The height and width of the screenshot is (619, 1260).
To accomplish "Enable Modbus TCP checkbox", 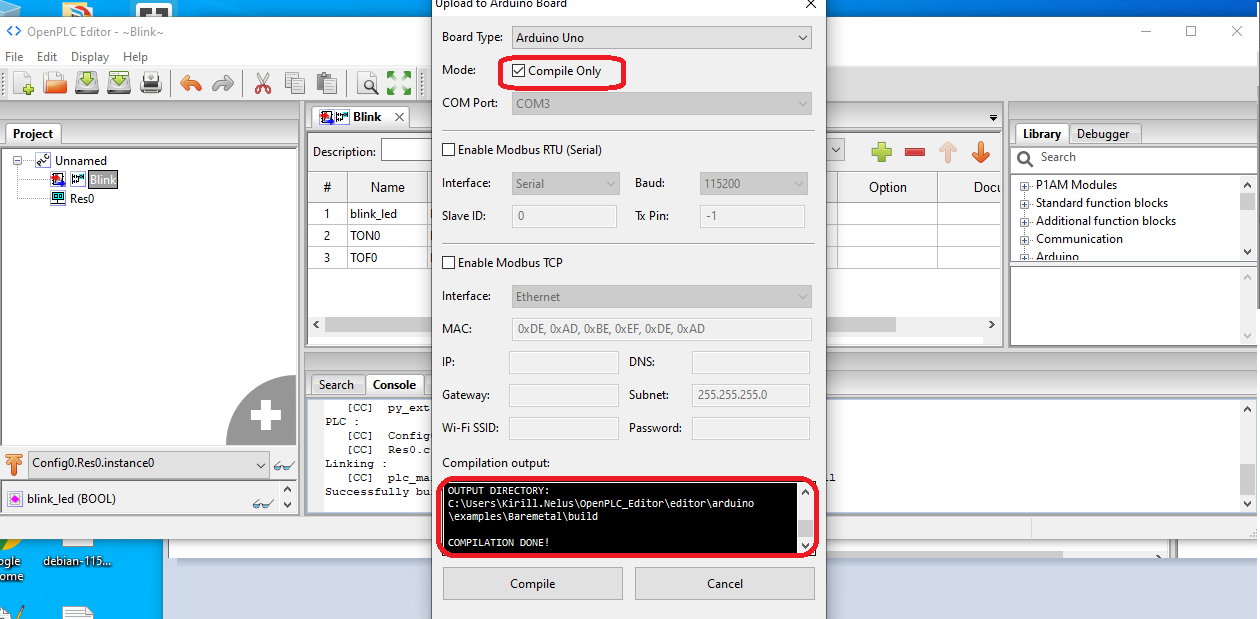I will (449, 263).
